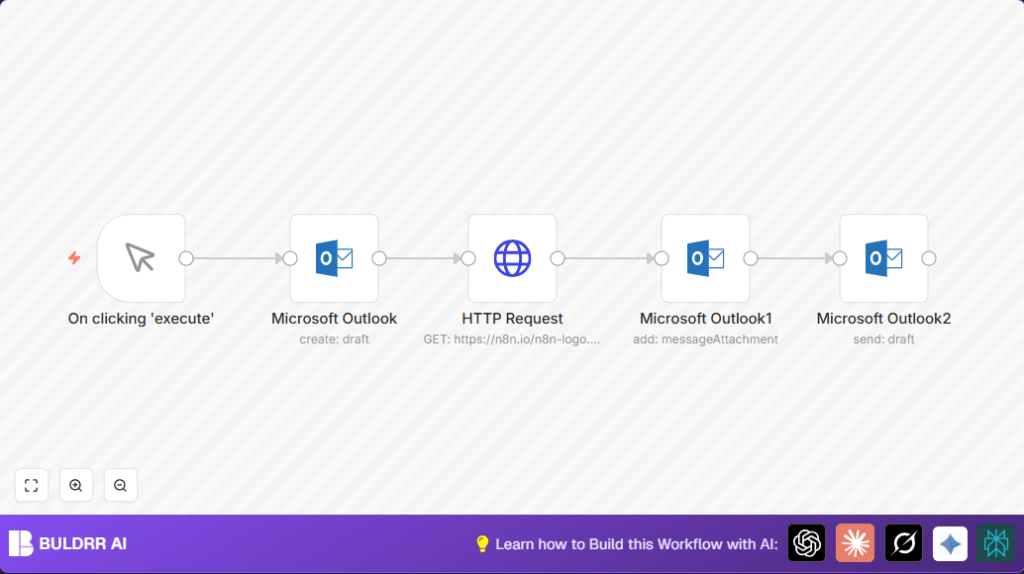Viewport: 1024px width, 574px height.
Task: Click input connector of HTTP Request node
Action: (468, 259)
